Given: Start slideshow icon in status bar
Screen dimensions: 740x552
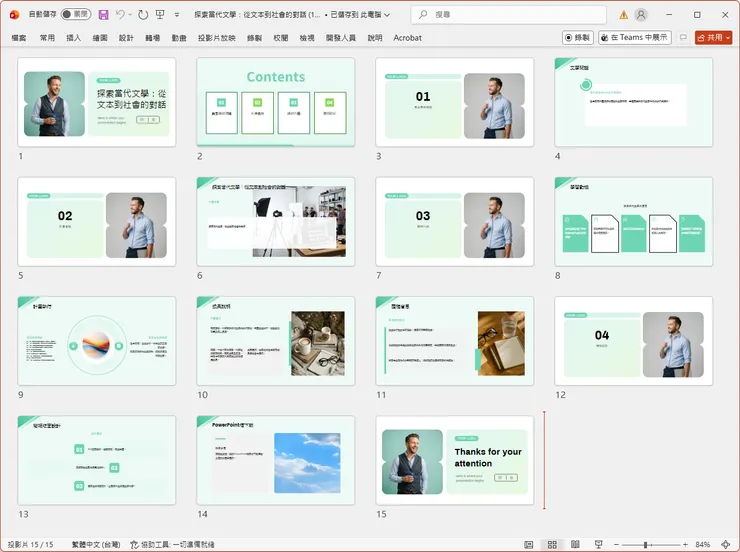Looking at the screenshot, I should [x=598, y=544].
